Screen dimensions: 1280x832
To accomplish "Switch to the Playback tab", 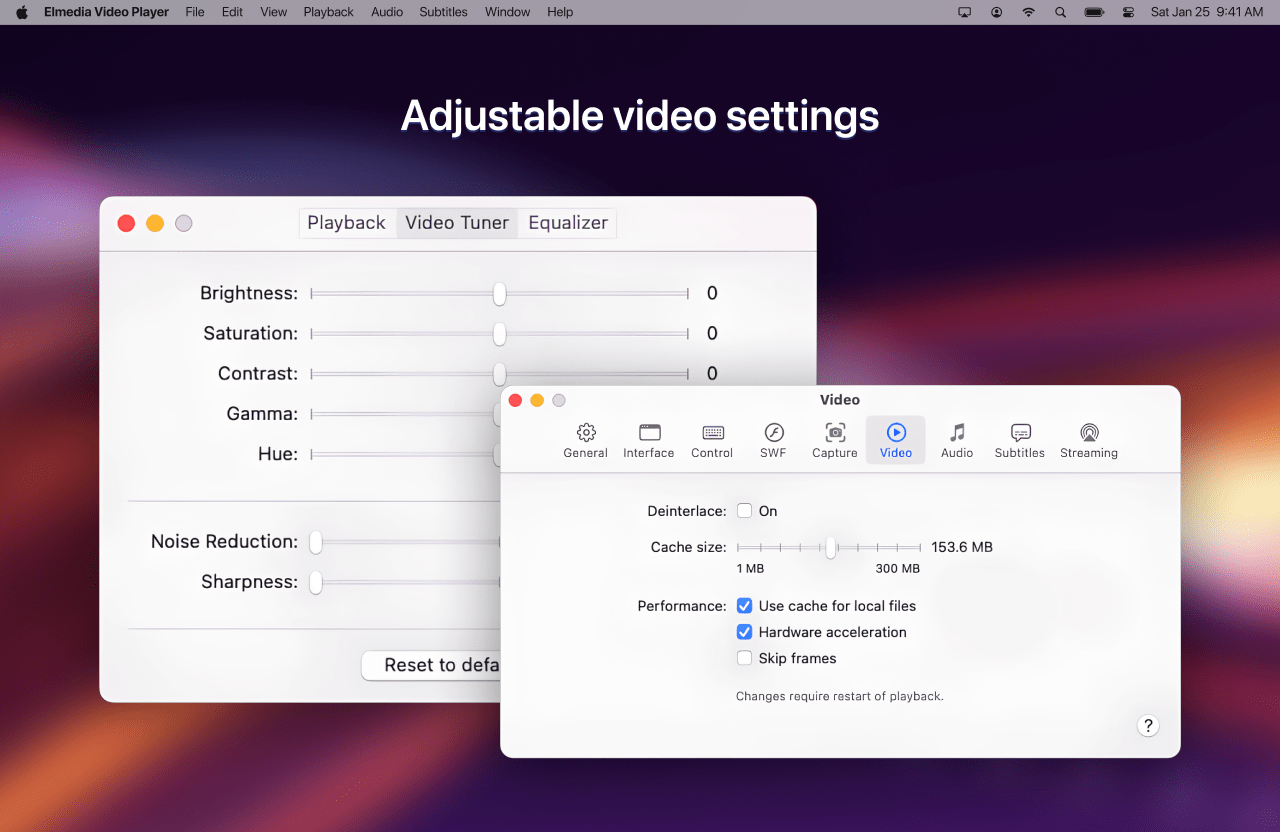I will tap(346, 223).
